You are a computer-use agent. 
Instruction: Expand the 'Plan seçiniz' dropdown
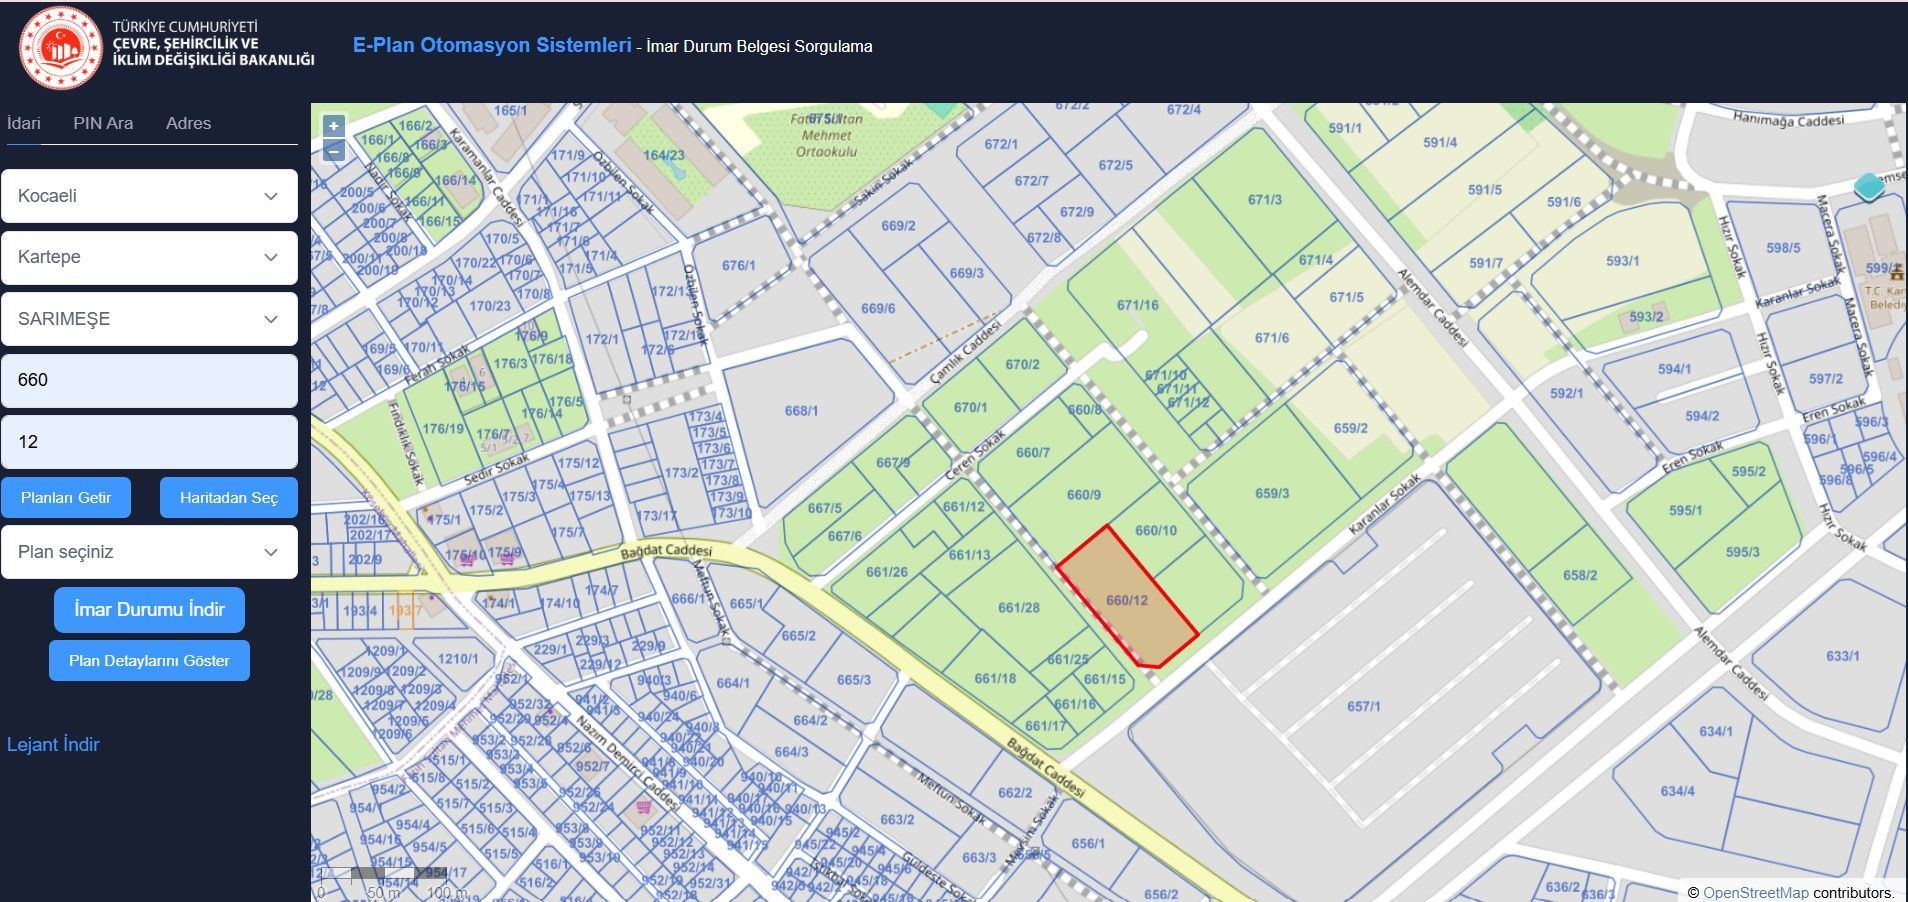coord(149,552)
